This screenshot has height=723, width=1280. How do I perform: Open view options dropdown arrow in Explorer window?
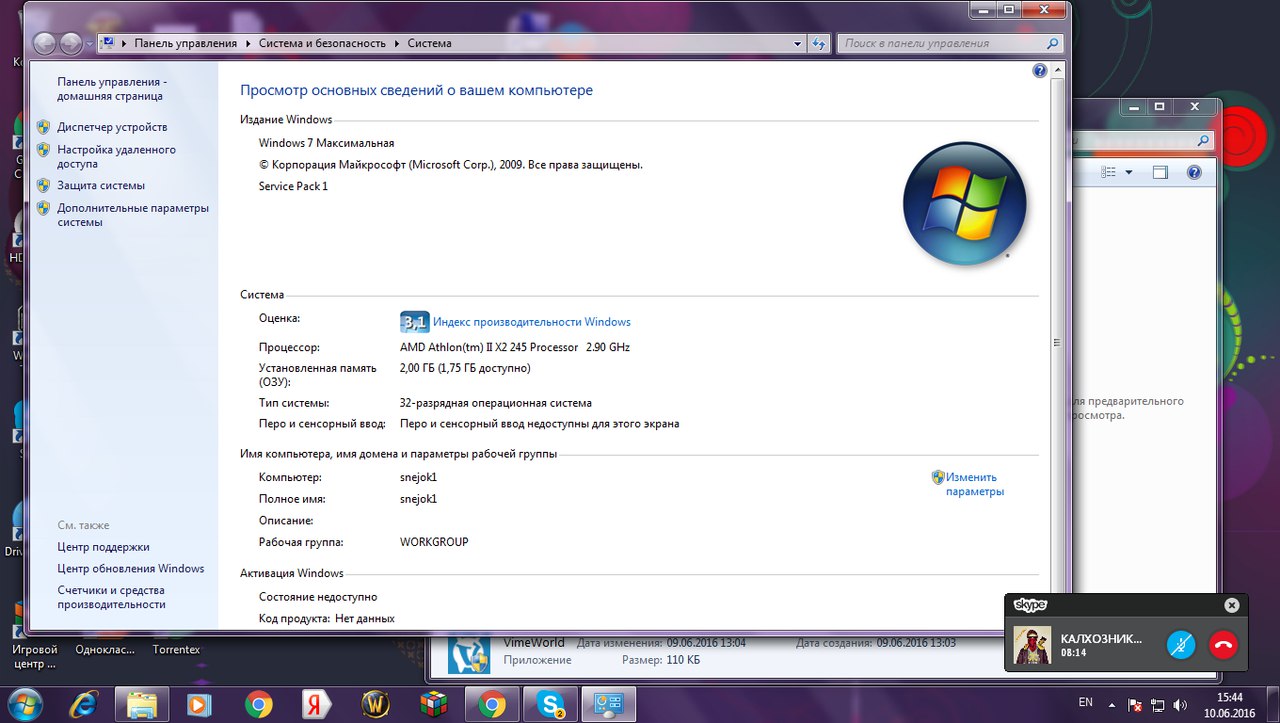click(x=1129, y=172)
